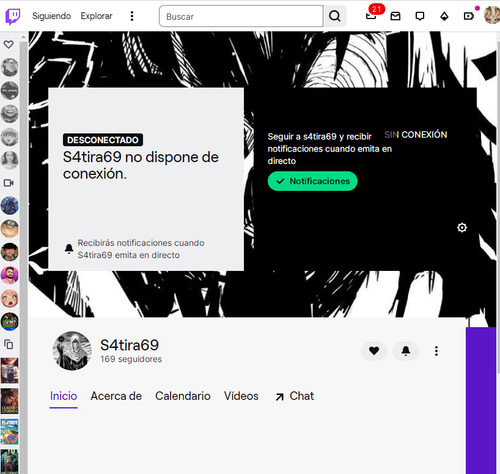Open the user profile avatar menu
500x474 pixels.
pyautogui.click(x=492, y=15)
